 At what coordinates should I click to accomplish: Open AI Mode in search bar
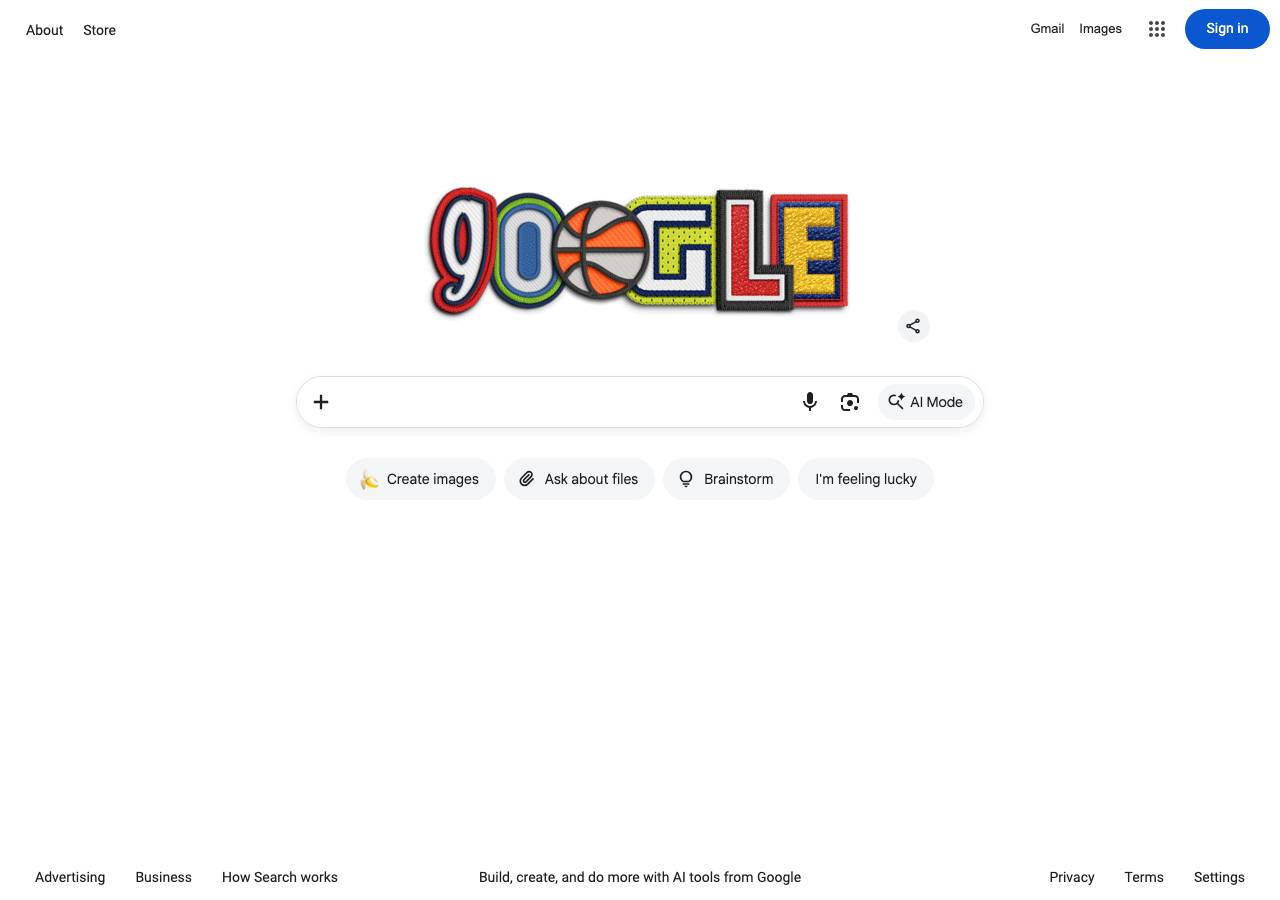pyautogui.click(x=926, y=402)
